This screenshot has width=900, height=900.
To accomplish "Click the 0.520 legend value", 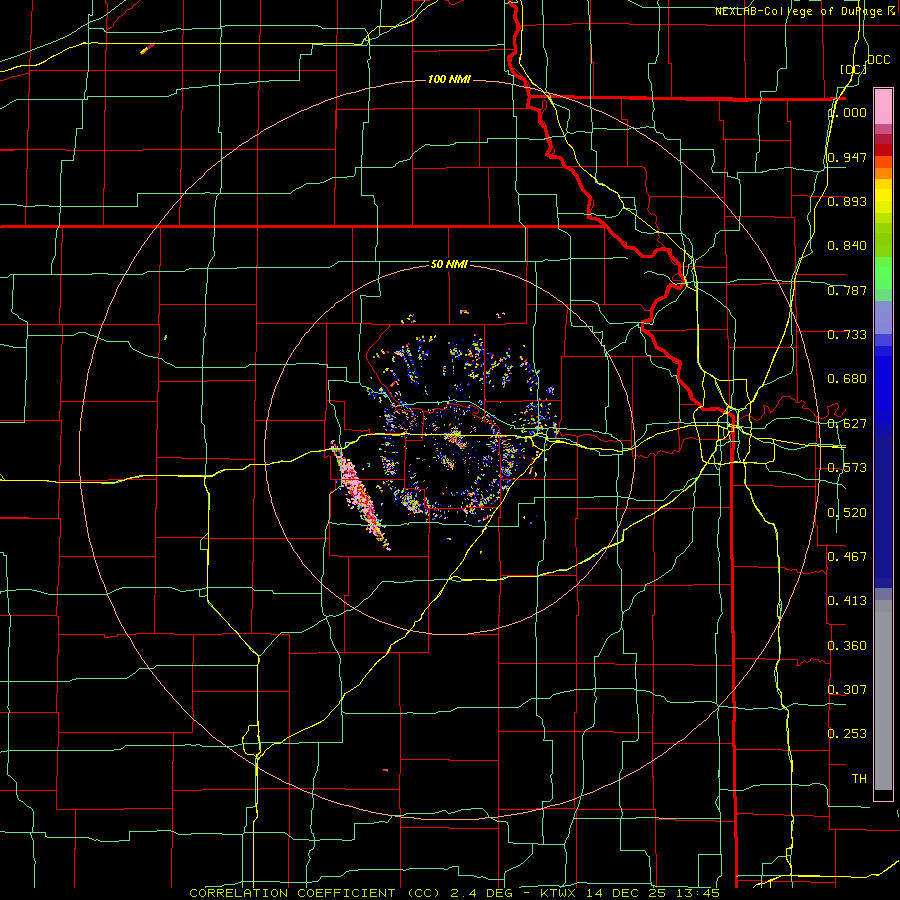I will [x=847, y=513].
